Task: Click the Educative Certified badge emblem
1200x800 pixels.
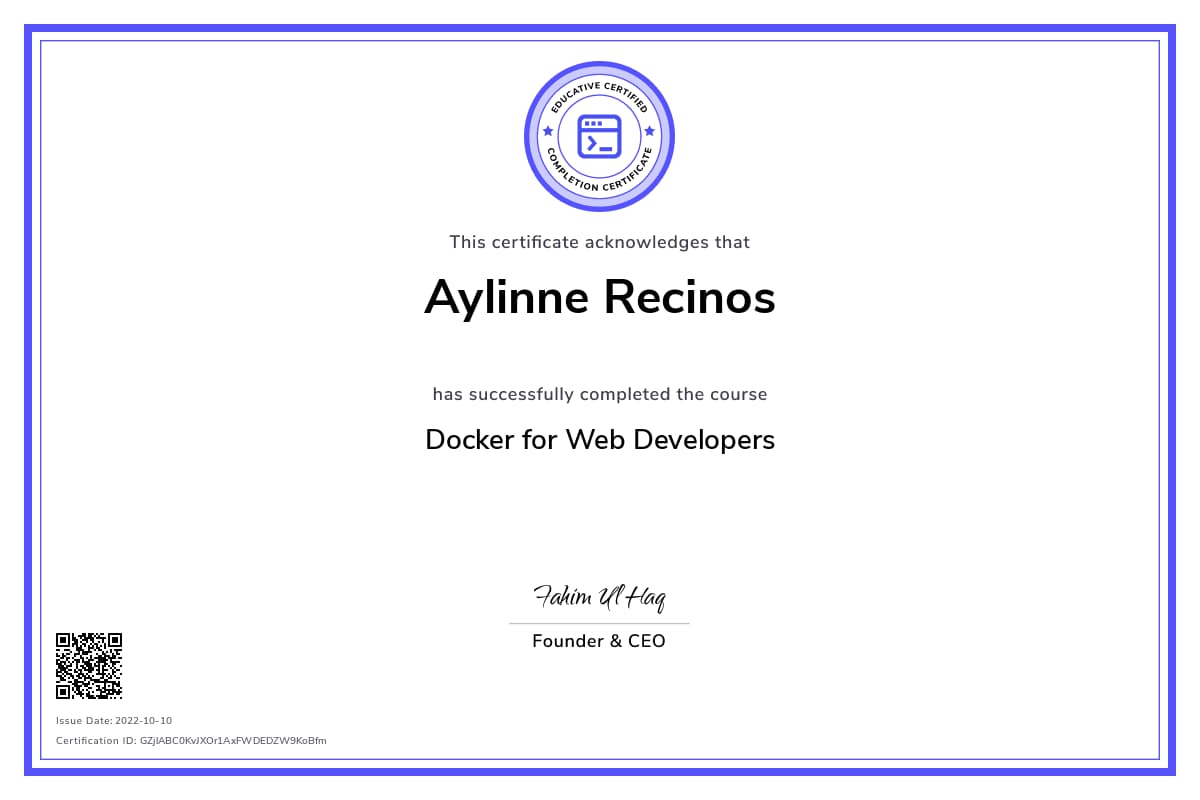Action: [x=600, y=136]
